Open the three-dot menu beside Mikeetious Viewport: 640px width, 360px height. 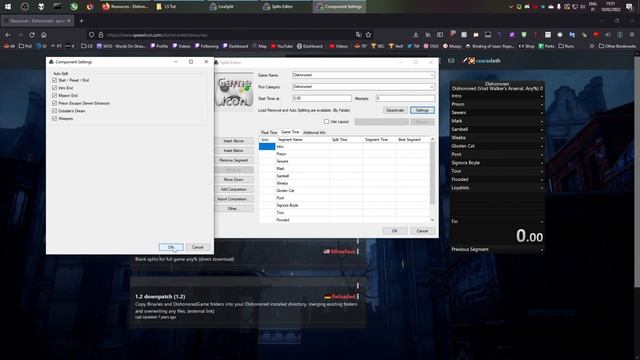point(358,252)
